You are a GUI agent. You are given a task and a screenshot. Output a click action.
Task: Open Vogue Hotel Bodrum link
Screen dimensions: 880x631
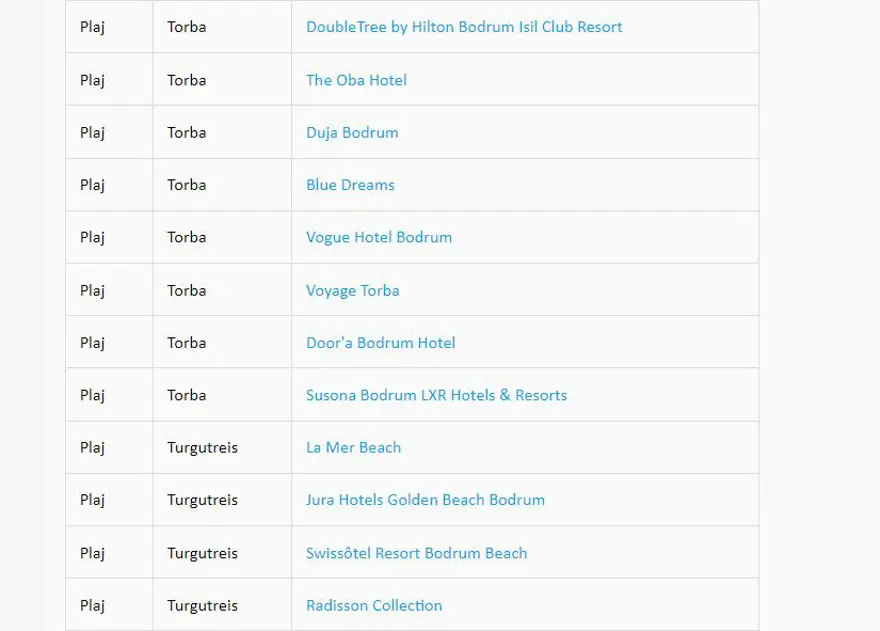[379, 237]
